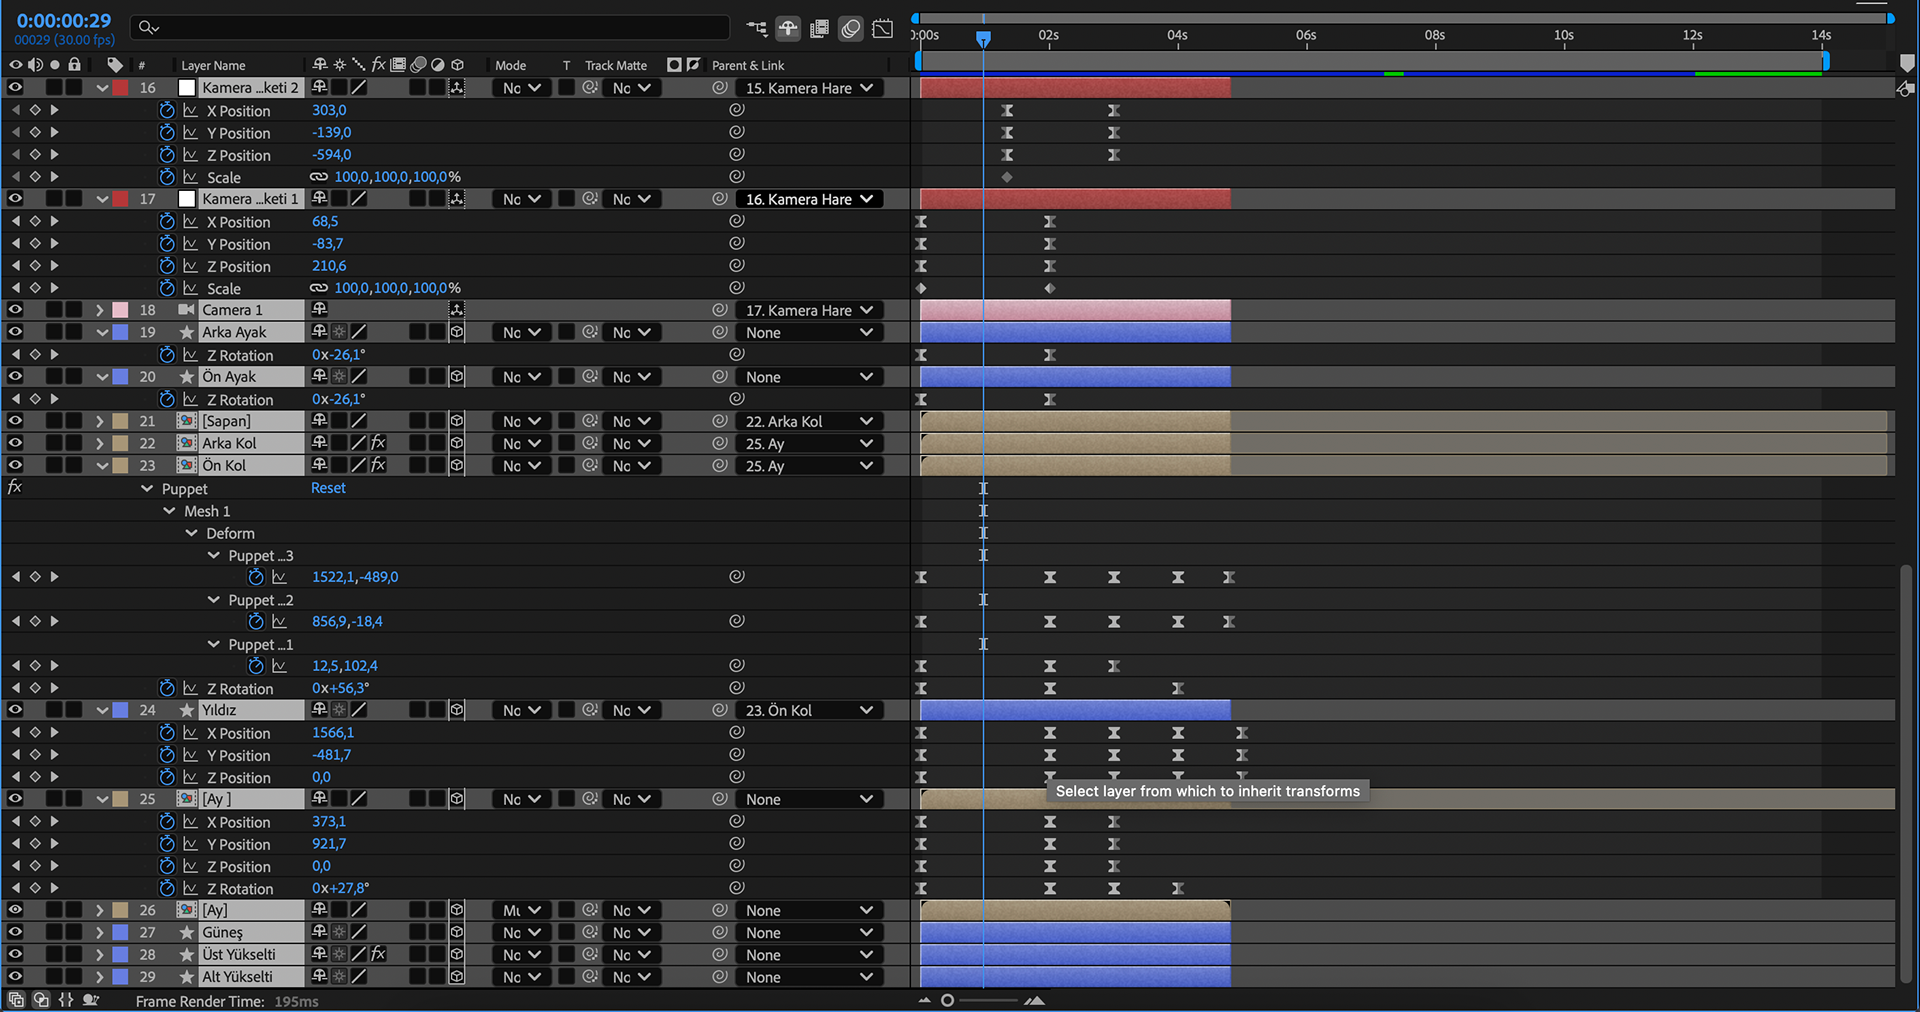This screenshot has height=1012, width=1920.
Task: Click the current timecode 0:00:00:29
Action: (x=64, y=20)
